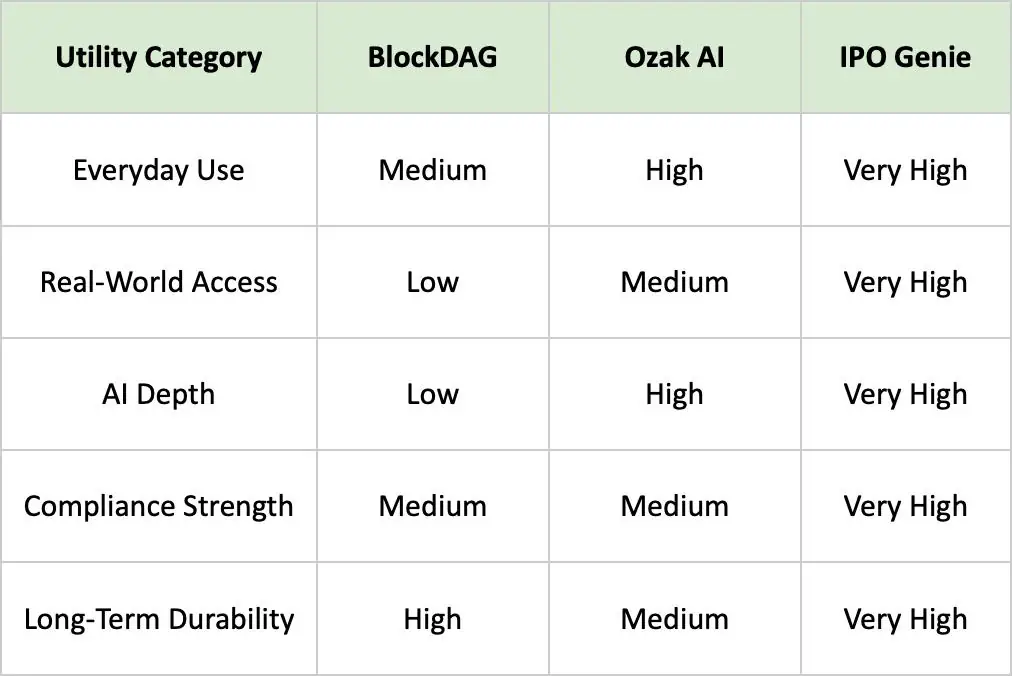The width and height of the screenshot is (1012, 676).
Task: Click BlockDAG's AI Depth Low cell
Action: [x=432, y=394]
